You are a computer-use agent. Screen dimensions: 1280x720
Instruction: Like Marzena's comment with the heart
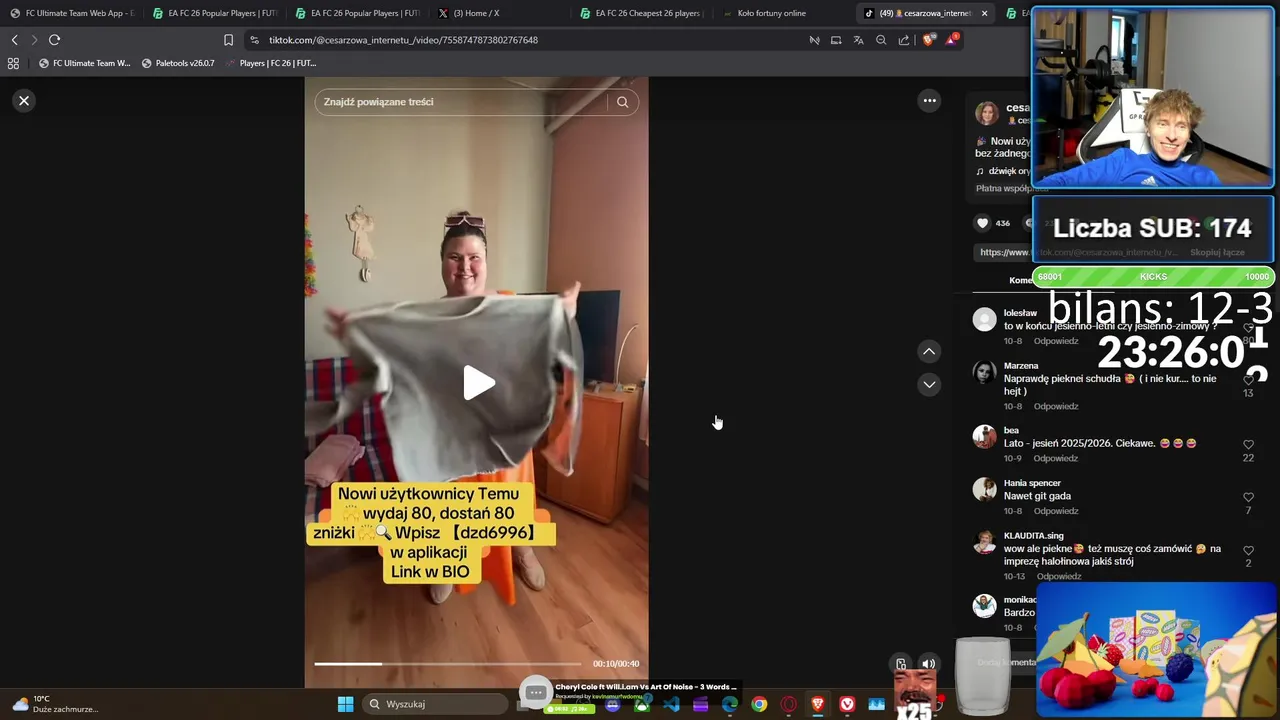tap(1248, 380)
